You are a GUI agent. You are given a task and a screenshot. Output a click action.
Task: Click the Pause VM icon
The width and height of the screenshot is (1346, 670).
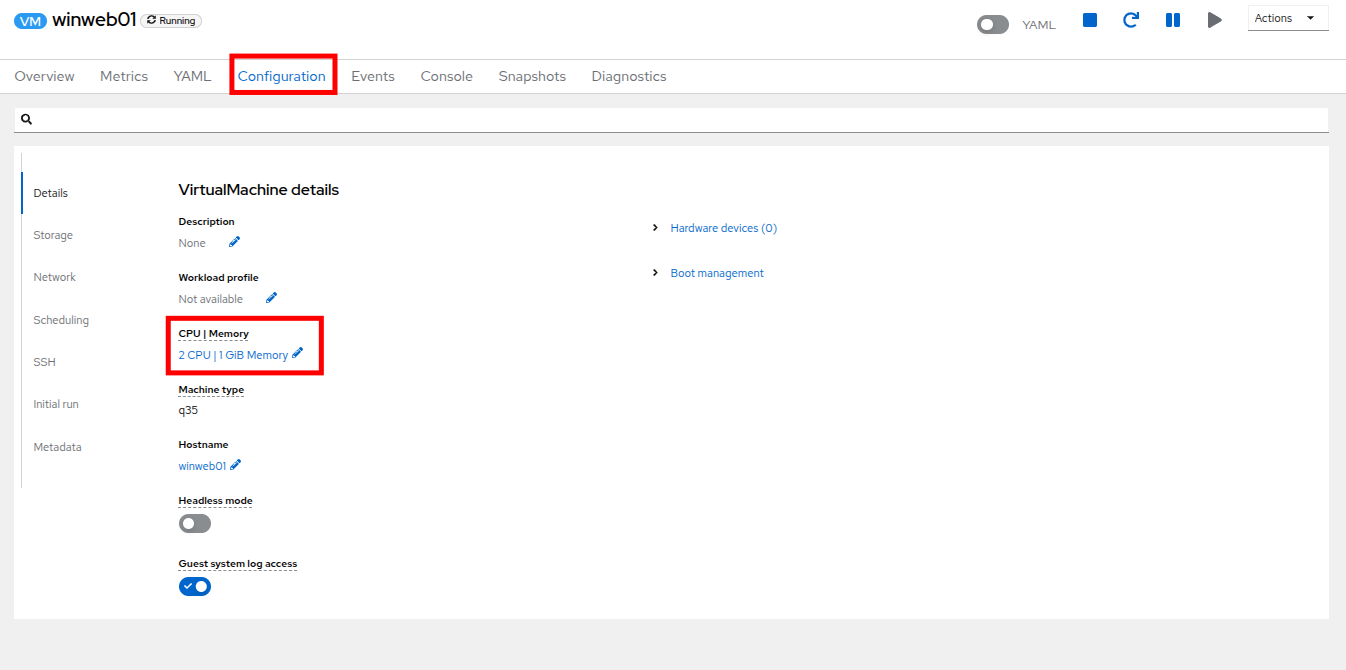tap(1173, 20)
